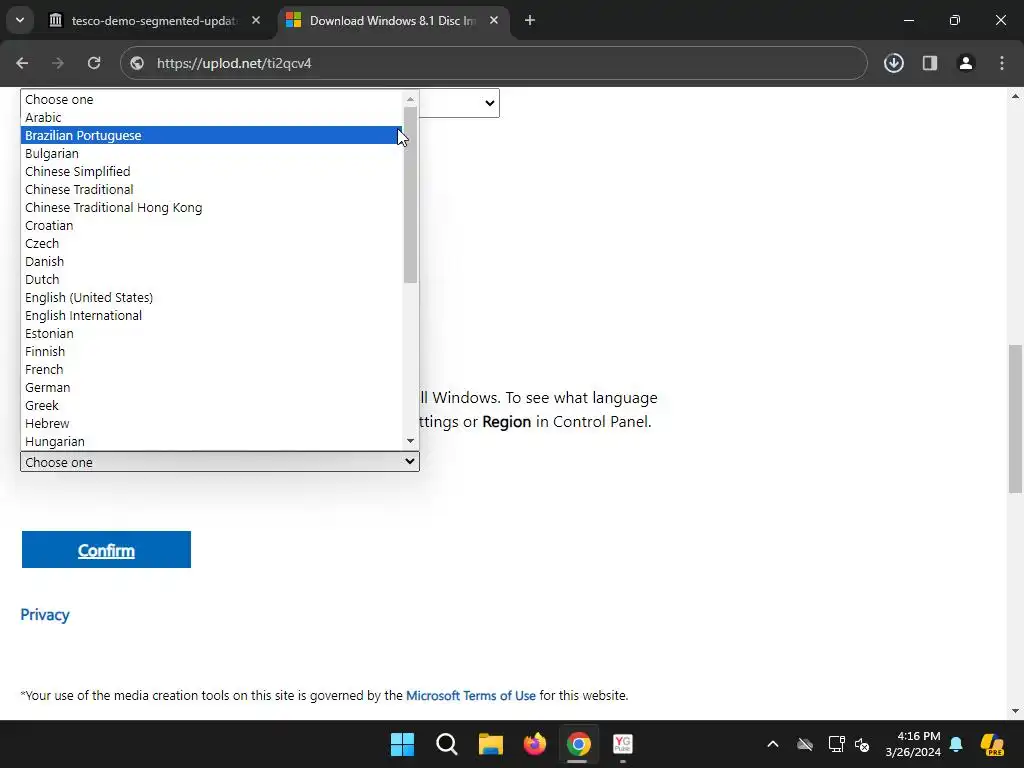The height and width of the screenshot is (768, 1024).
Task: Select Arabic from the language list
Action: [x=212, y=118]
